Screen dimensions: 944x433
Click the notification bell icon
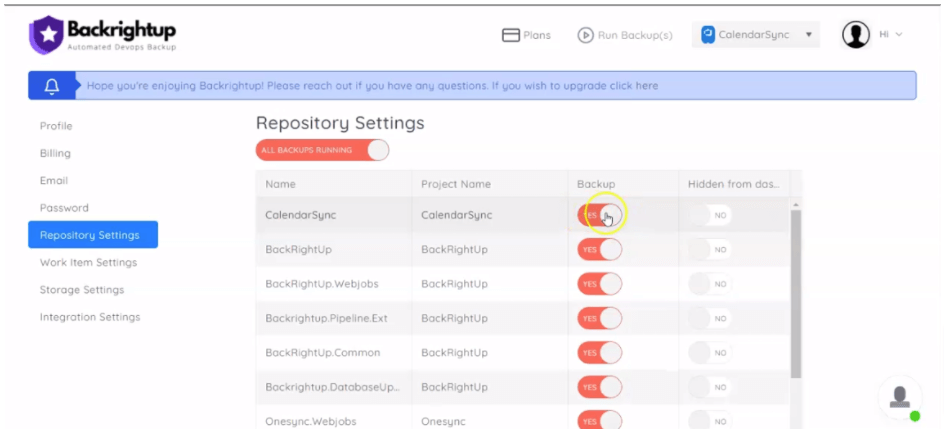(x=52, y=86)
